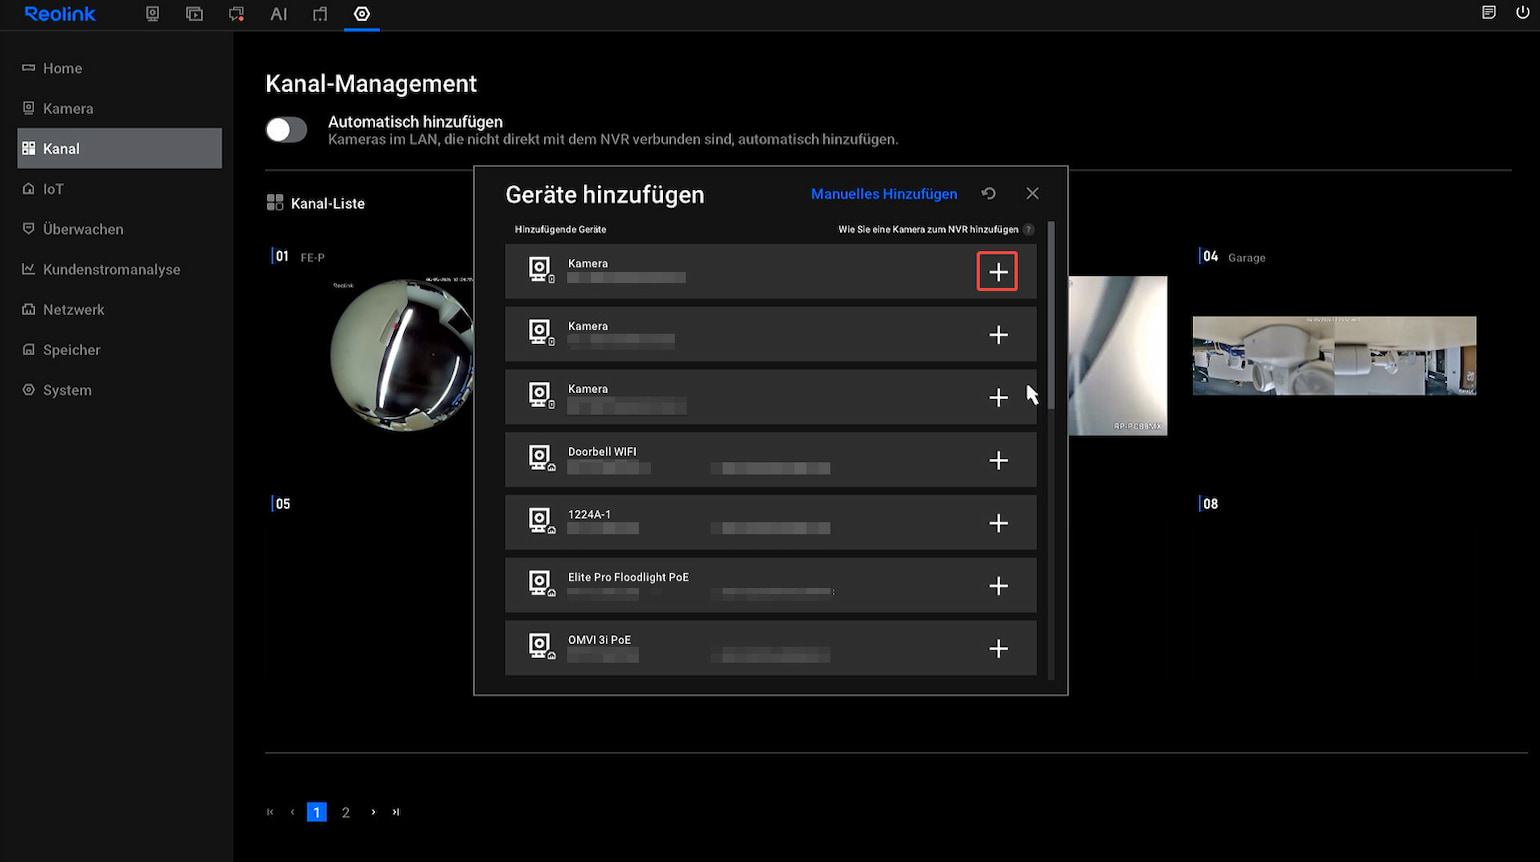Viewport: 1540px width, 862px height.
Task: Click the partially hidden channel thumbnail behind dialog
Action: (1117, 356)
